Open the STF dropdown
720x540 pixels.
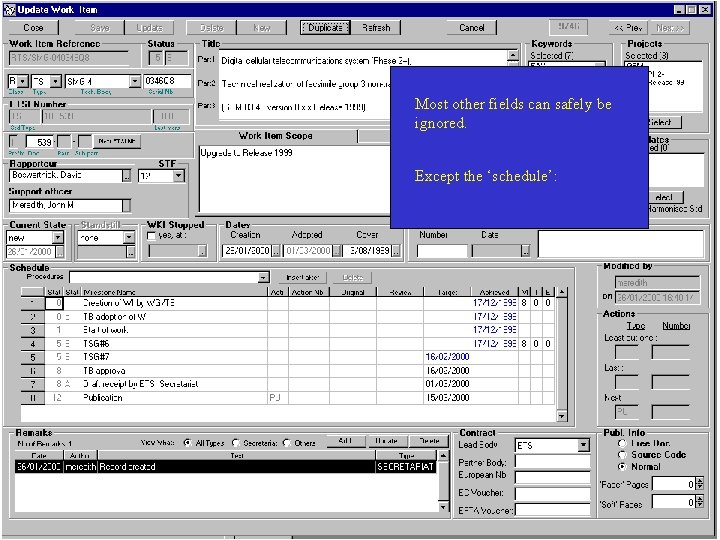coord(179,175)
